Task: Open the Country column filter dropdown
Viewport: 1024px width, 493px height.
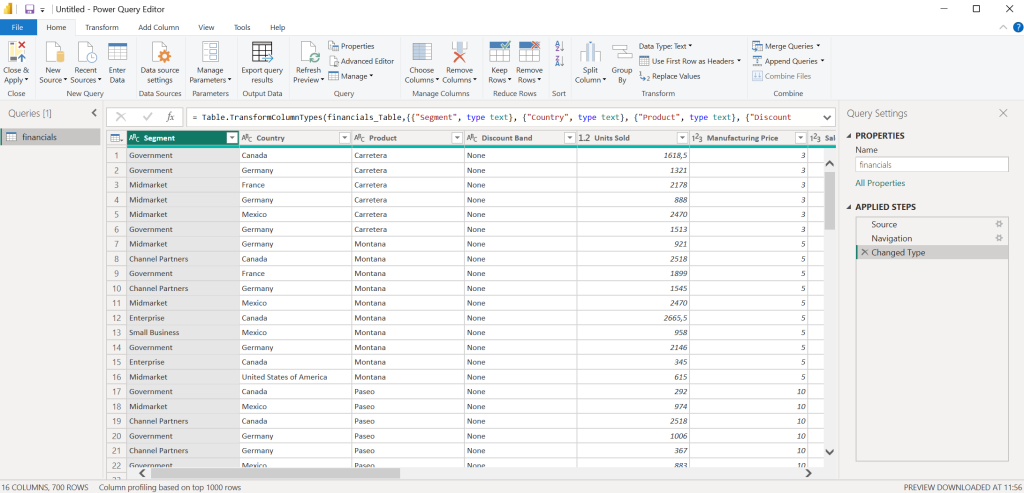Action: click(344, 138)
